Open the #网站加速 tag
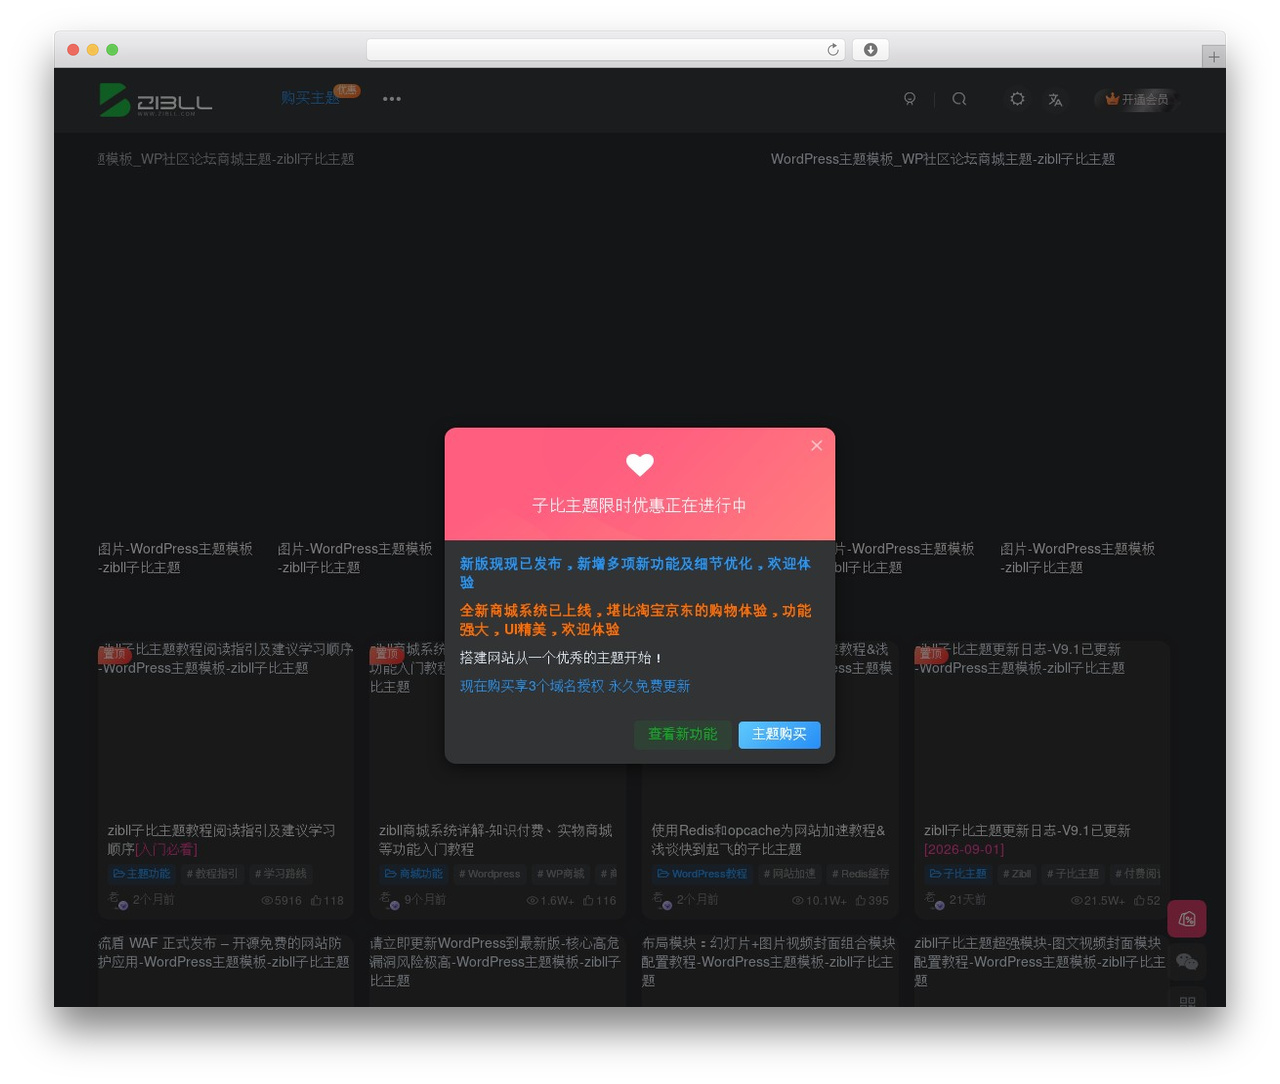Image resolution: width=1280 pixels, height=1084 pixels. pyautogui.click(x=789, y=874)
